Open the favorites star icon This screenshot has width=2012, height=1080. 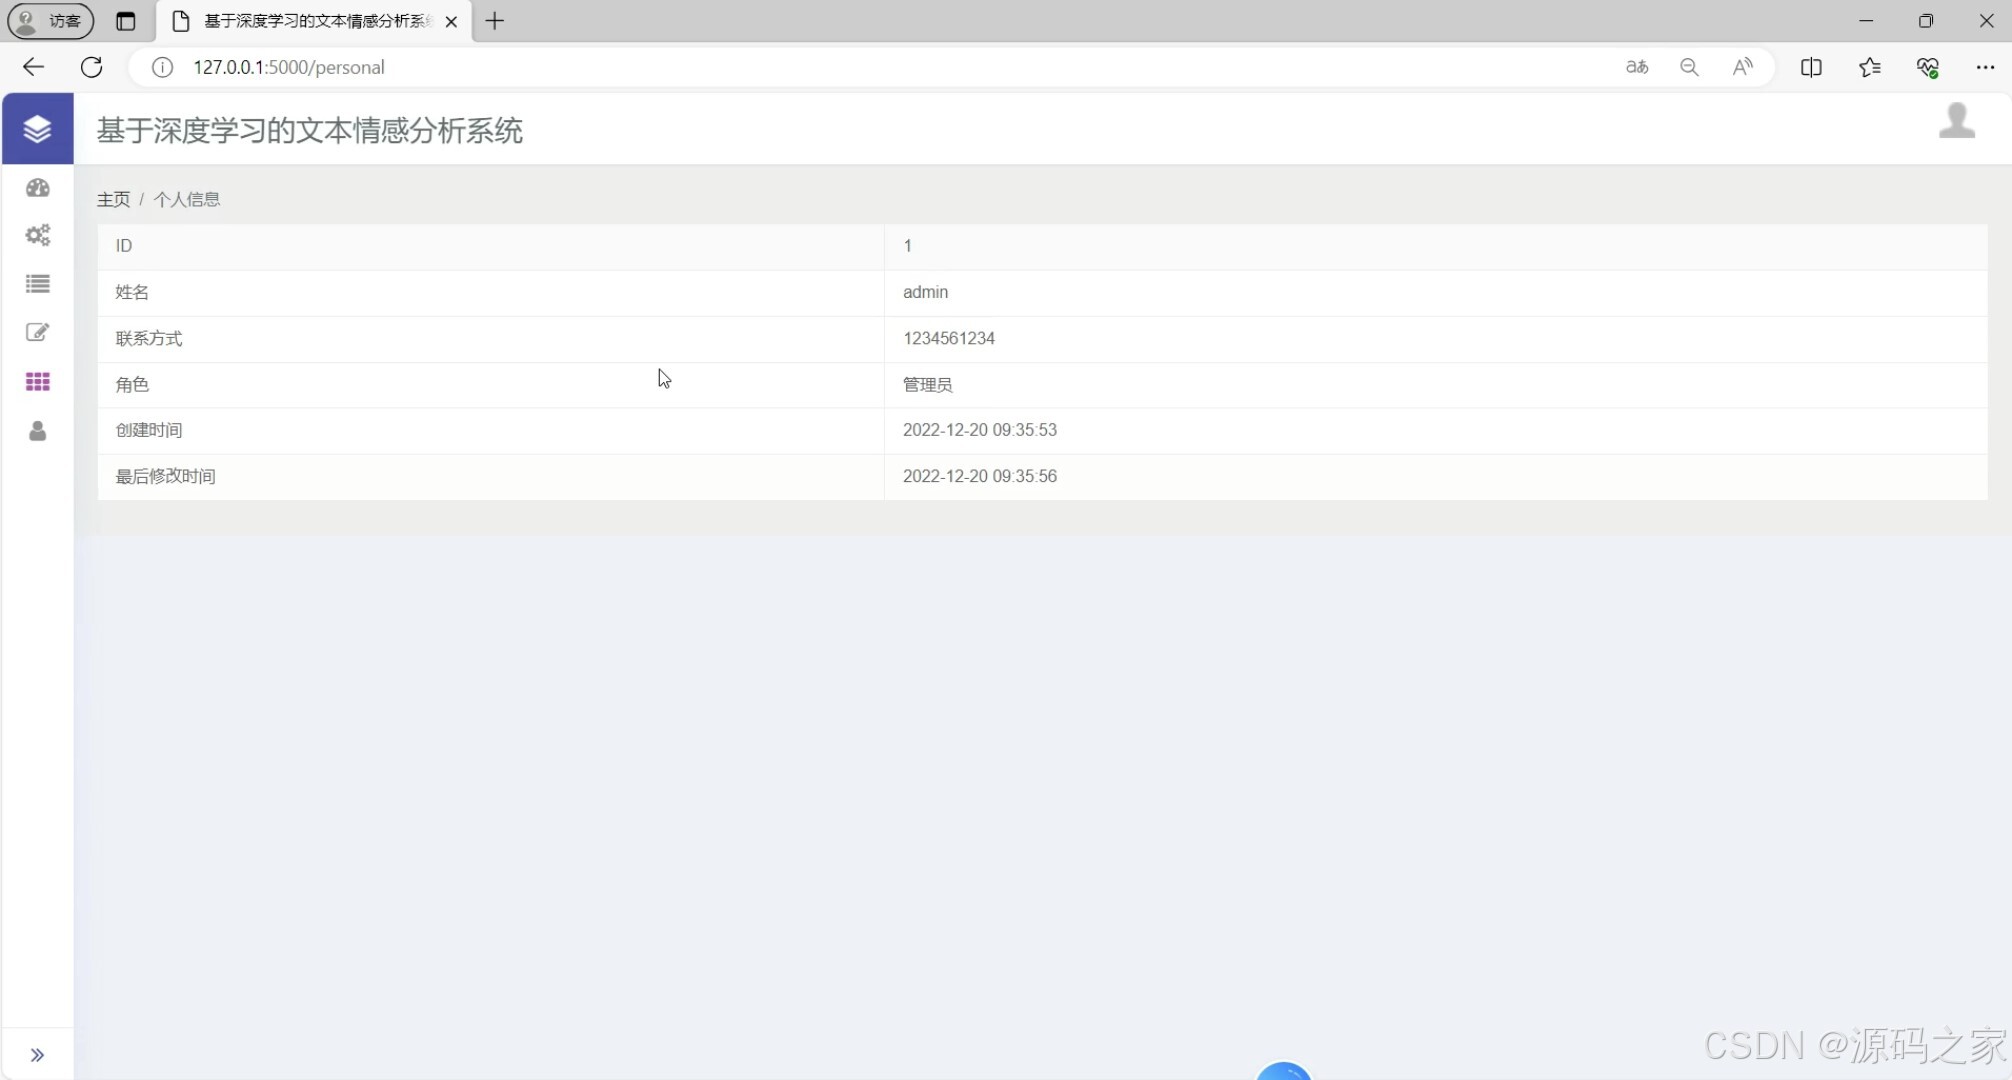(x=1869, y=67)
